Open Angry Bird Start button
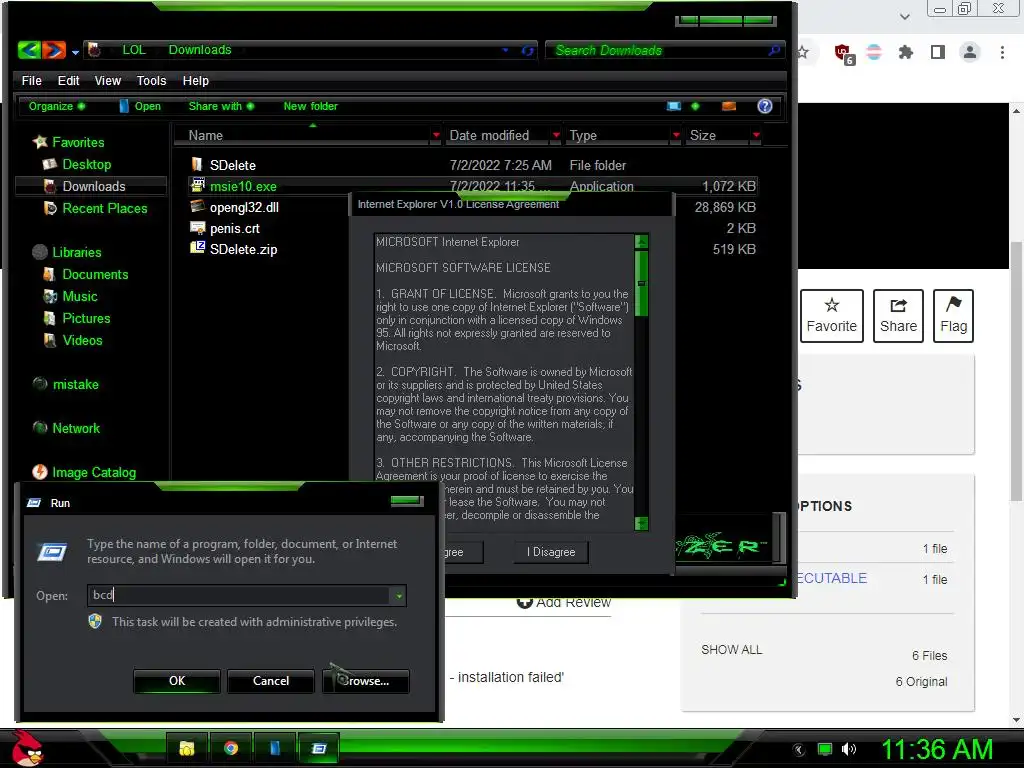The image size is (1024, 768). pyautogui.click(x=26, y=748)
